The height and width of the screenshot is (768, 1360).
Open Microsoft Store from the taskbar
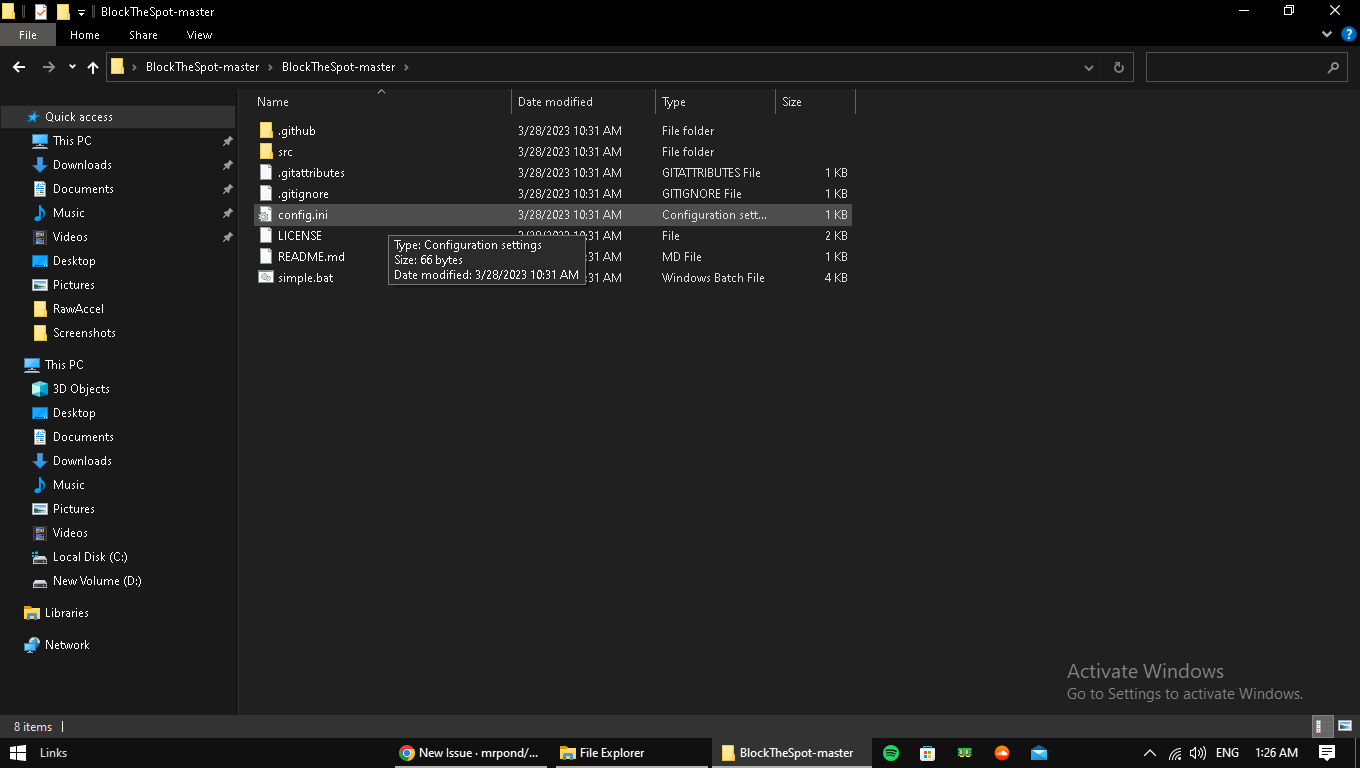tap(927, 752)
